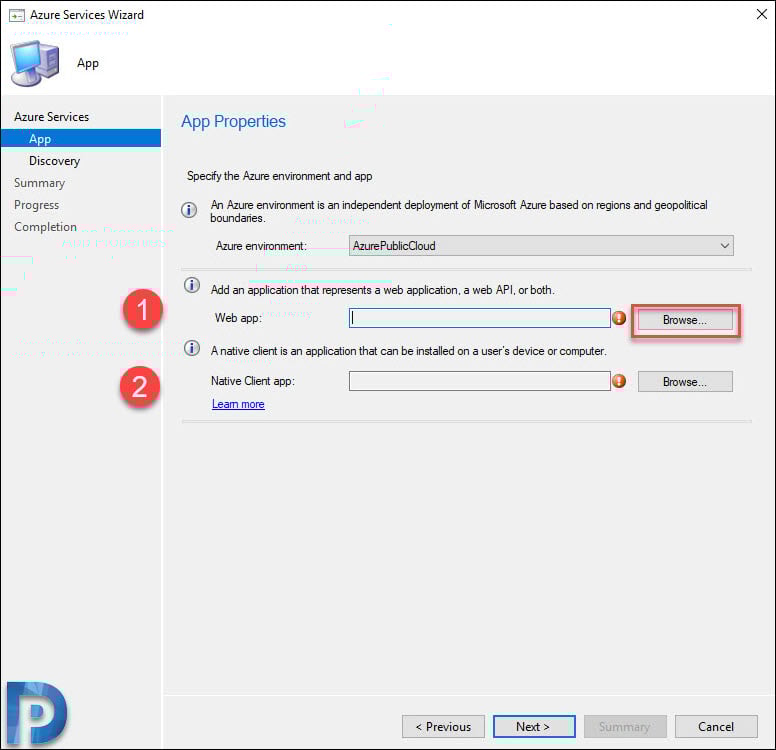Click info icon beside Azure environment description

(189, 210)
